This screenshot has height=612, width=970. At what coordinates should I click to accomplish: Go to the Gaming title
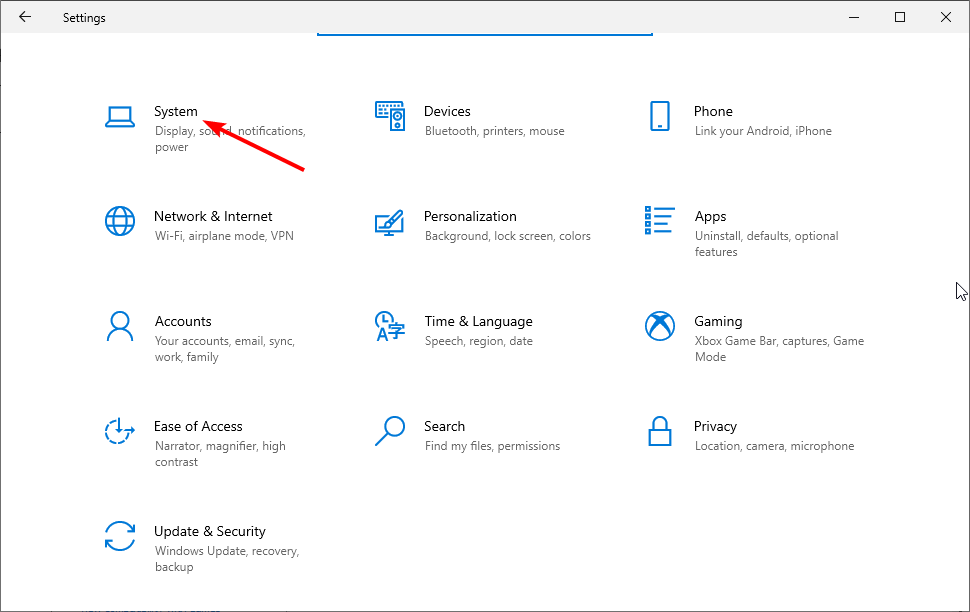coord(718,321)
